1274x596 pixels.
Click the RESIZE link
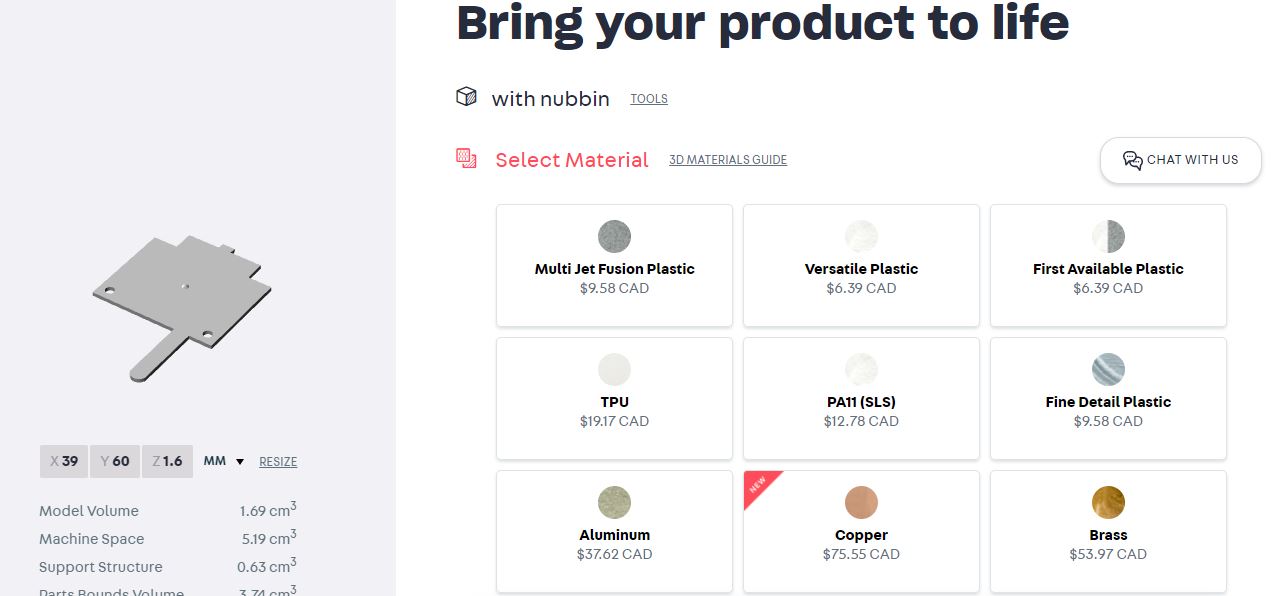[x=278, y=462]
